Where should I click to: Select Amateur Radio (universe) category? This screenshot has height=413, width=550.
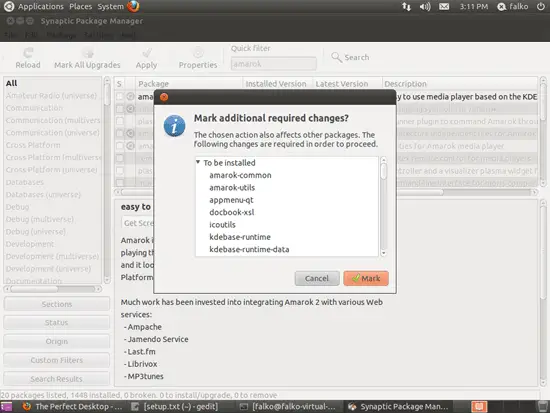[51, 95]
